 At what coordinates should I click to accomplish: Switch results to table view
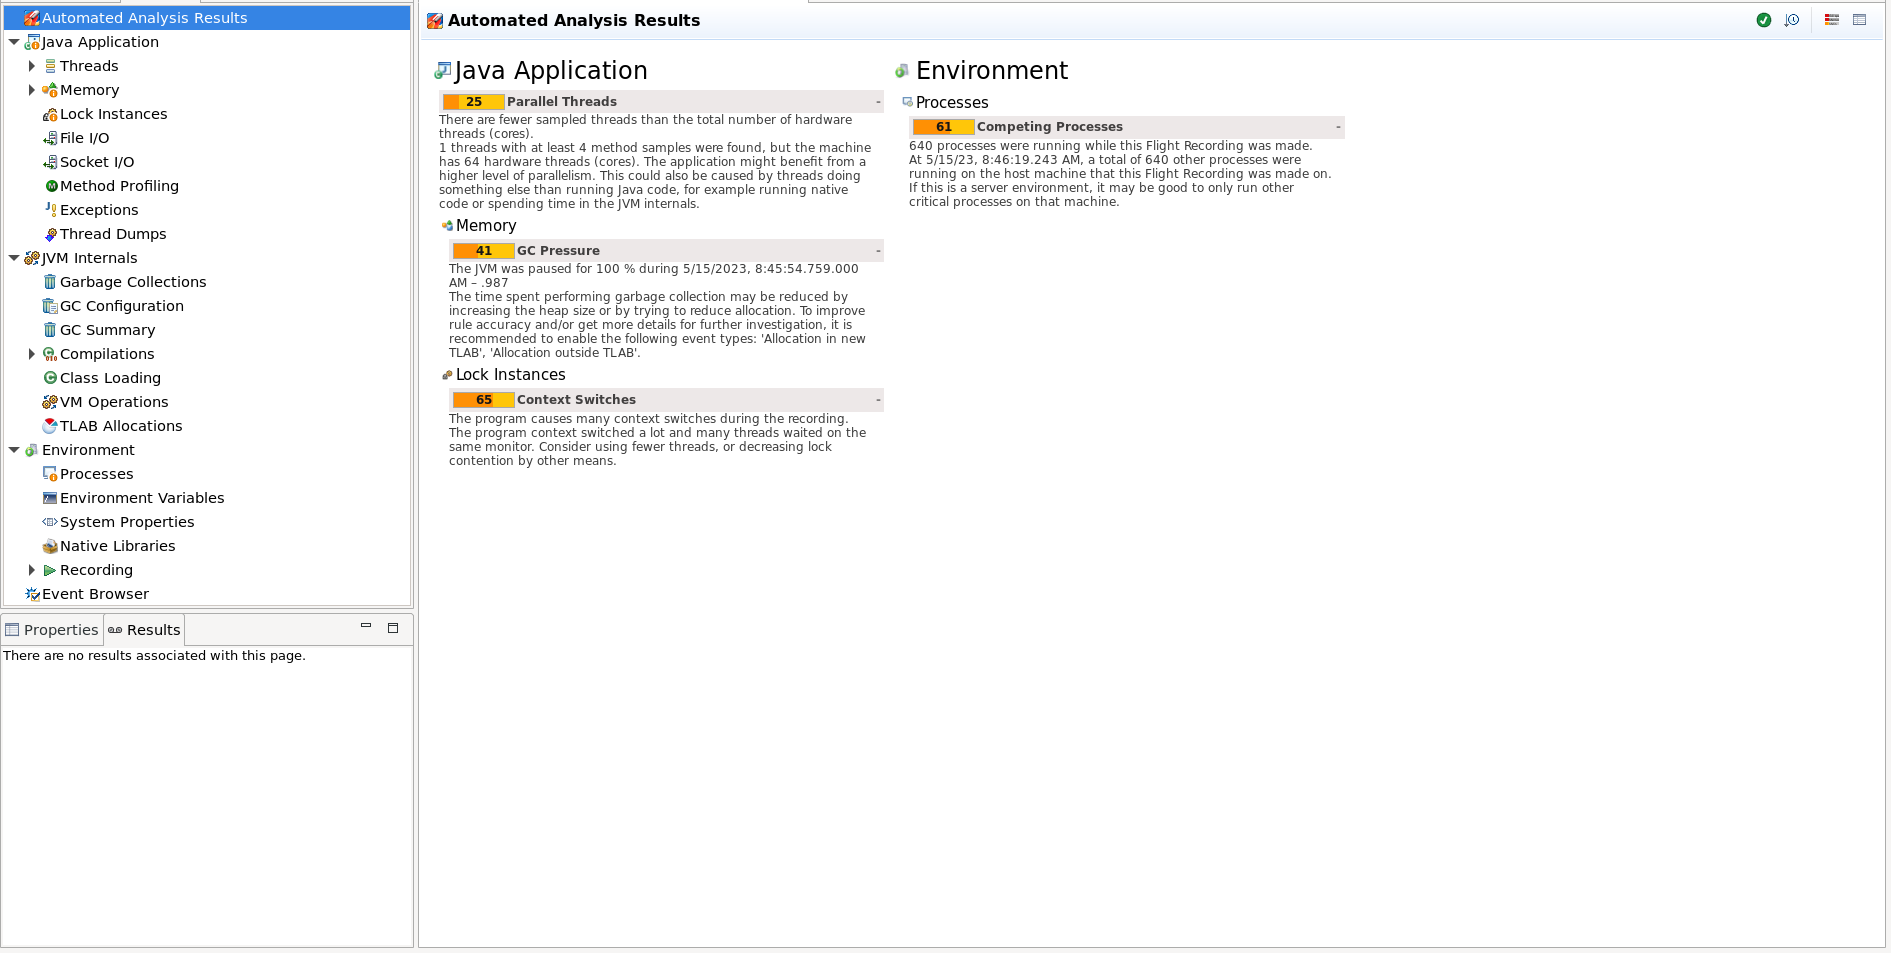[x=1860, y=20]
